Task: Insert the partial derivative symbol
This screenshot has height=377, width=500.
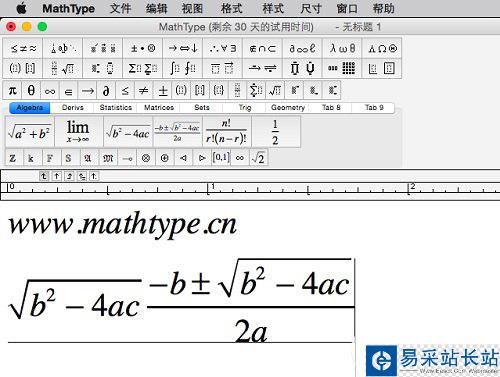Action: 106,90
